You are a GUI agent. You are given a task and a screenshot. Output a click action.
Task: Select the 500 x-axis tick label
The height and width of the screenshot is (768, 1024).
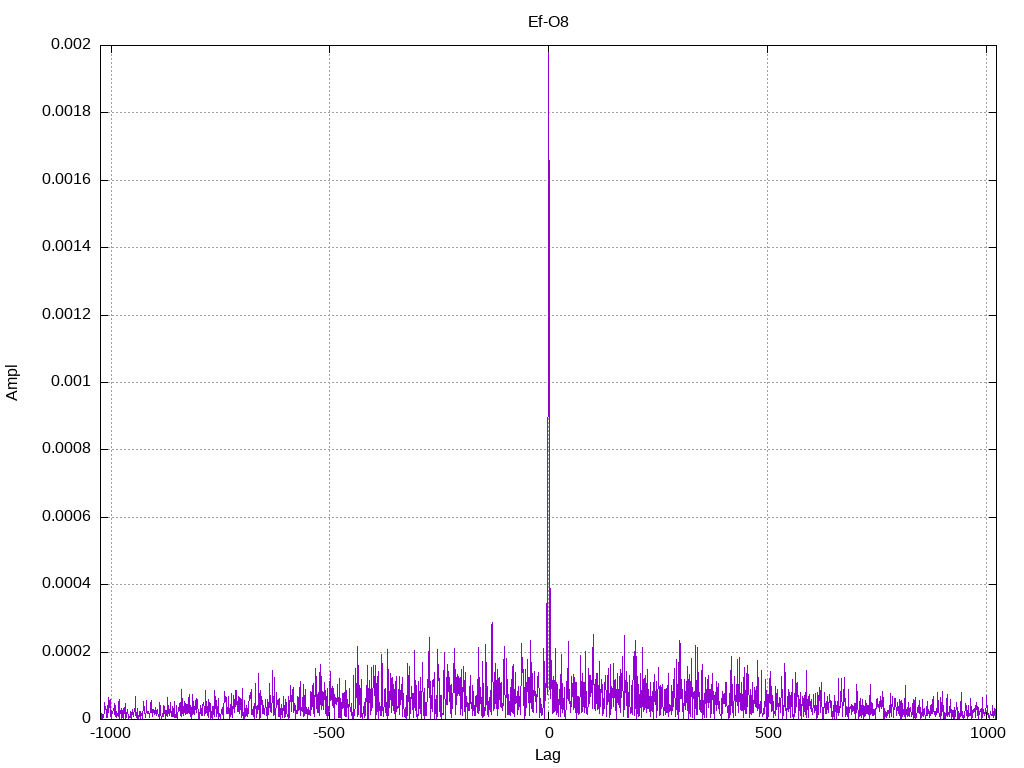[x=767, y=734]
